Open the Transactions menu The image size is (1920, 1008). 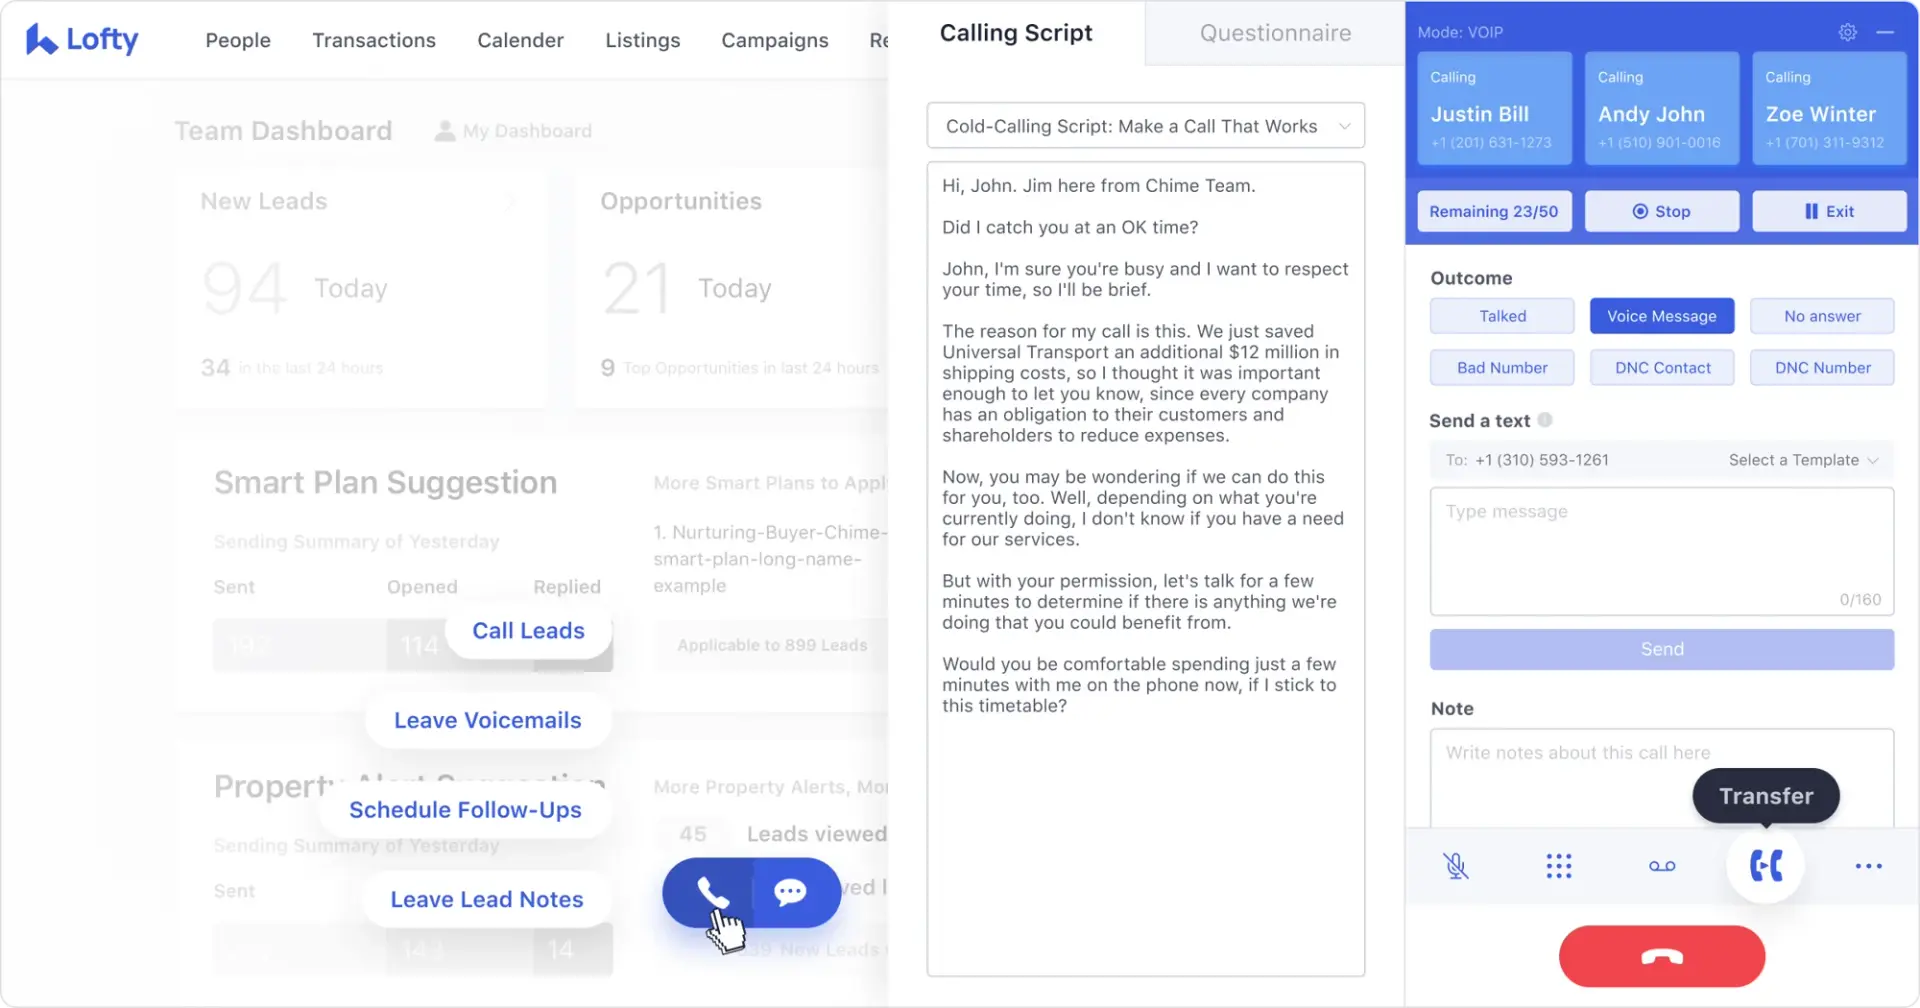click(x=374, y=40)
